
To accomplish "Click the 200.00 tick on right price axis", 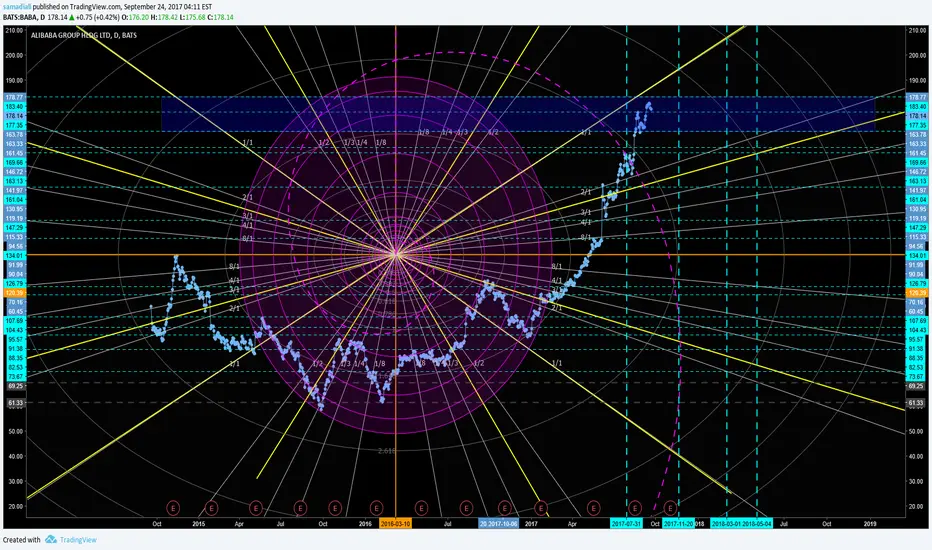I will [917, 55].
